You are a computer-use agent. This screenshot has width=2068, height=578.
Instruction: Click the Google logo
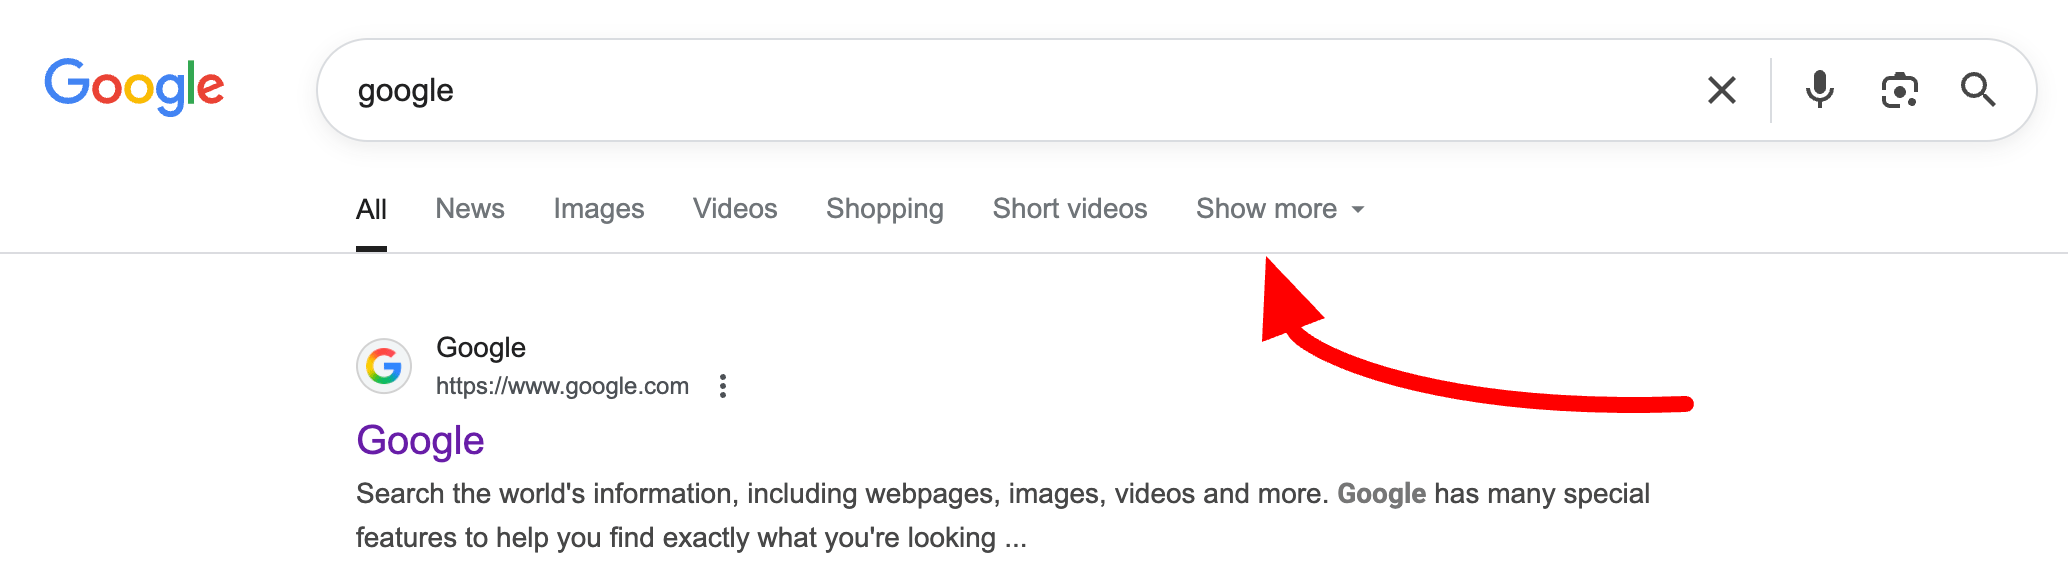pos(134,86)
